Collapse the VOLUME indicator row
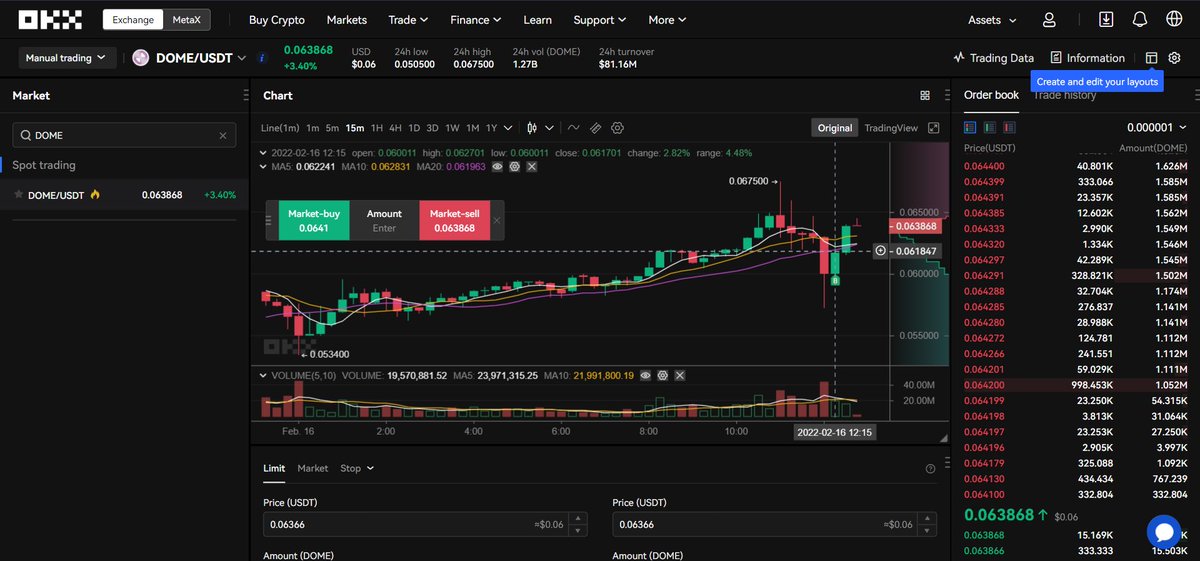 (264, 375)
